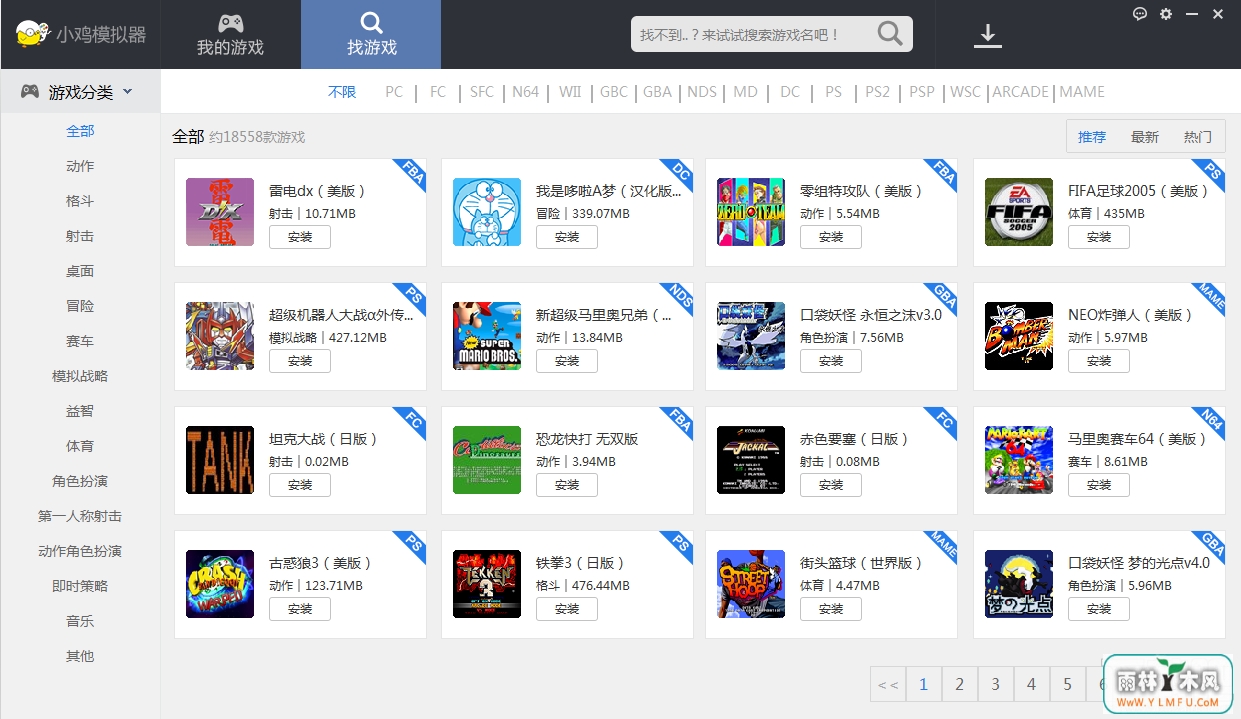The width and height of the screenshot is (1241, 719).
Task: Click the Street Hoop 街头篮球 cover icon
Action: [x=751, y=584]
